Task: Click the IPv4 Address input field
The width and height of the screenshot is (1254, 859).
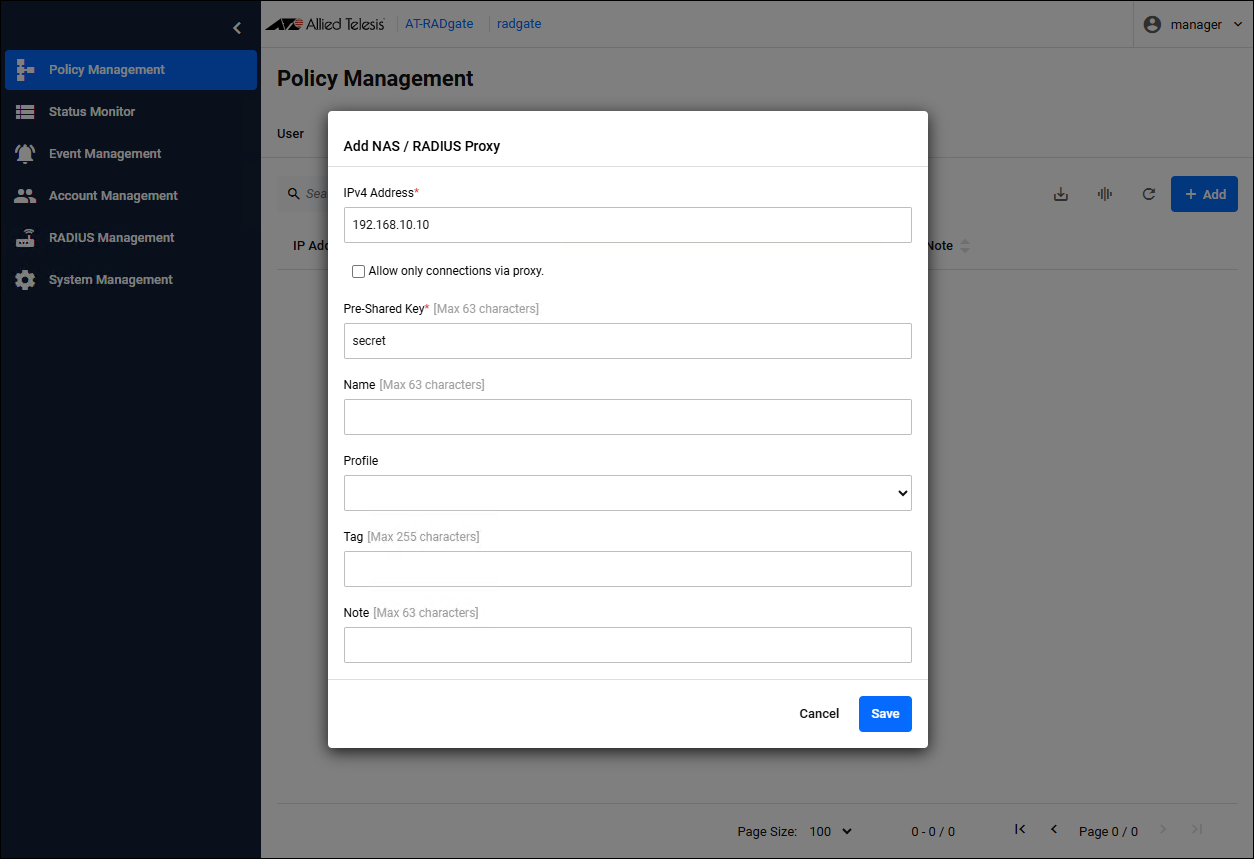Action: coord(627,225)
